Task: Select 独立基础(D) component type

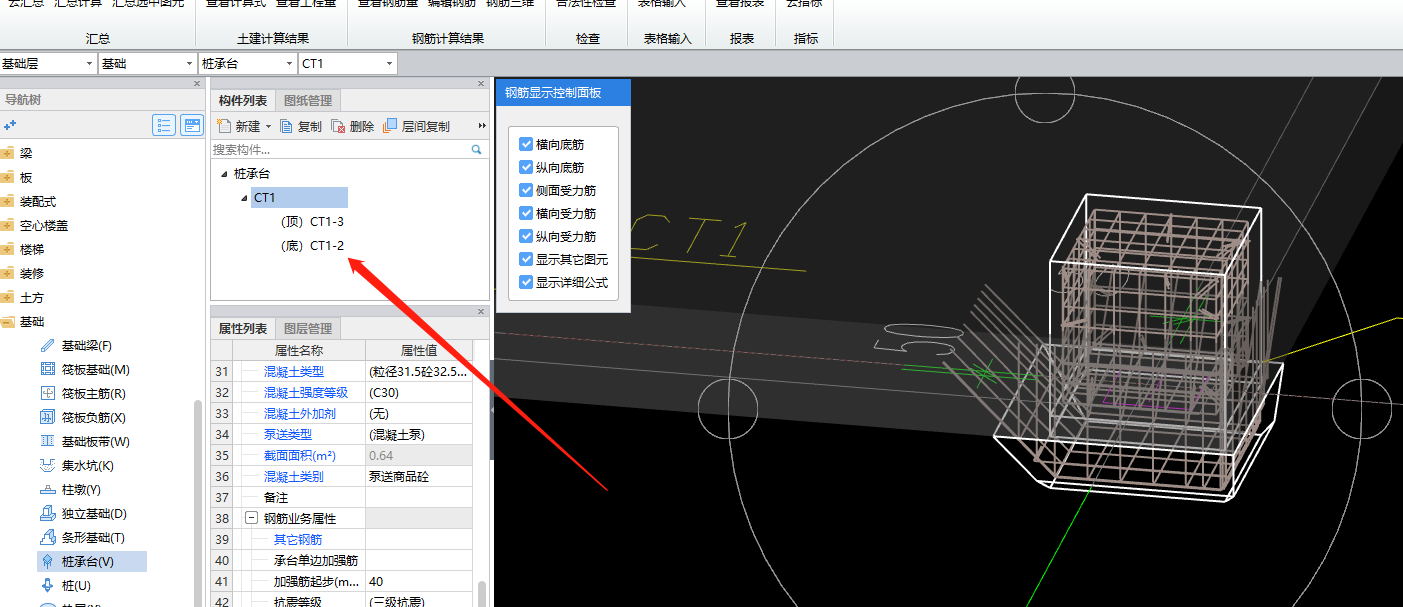Action: [x=93, y=514]
